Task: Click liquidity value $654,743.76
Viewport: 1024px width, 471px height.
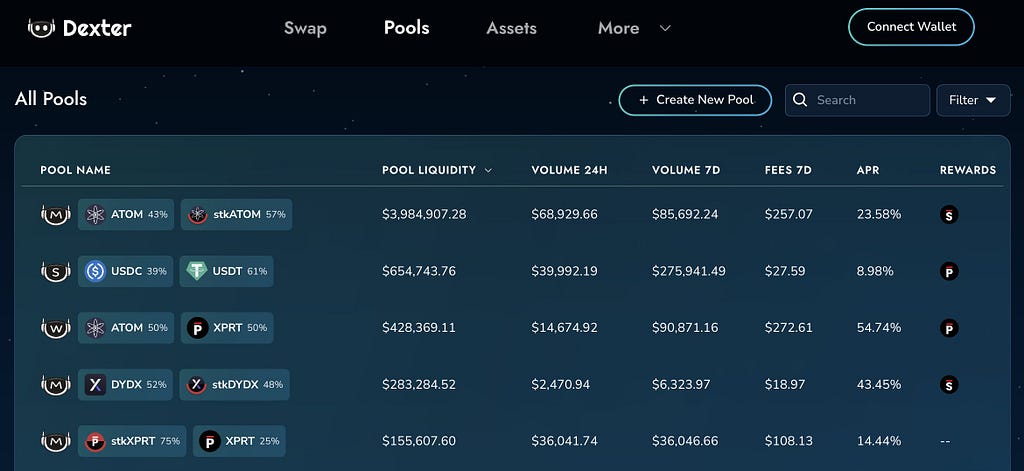Action: [419, 271]
